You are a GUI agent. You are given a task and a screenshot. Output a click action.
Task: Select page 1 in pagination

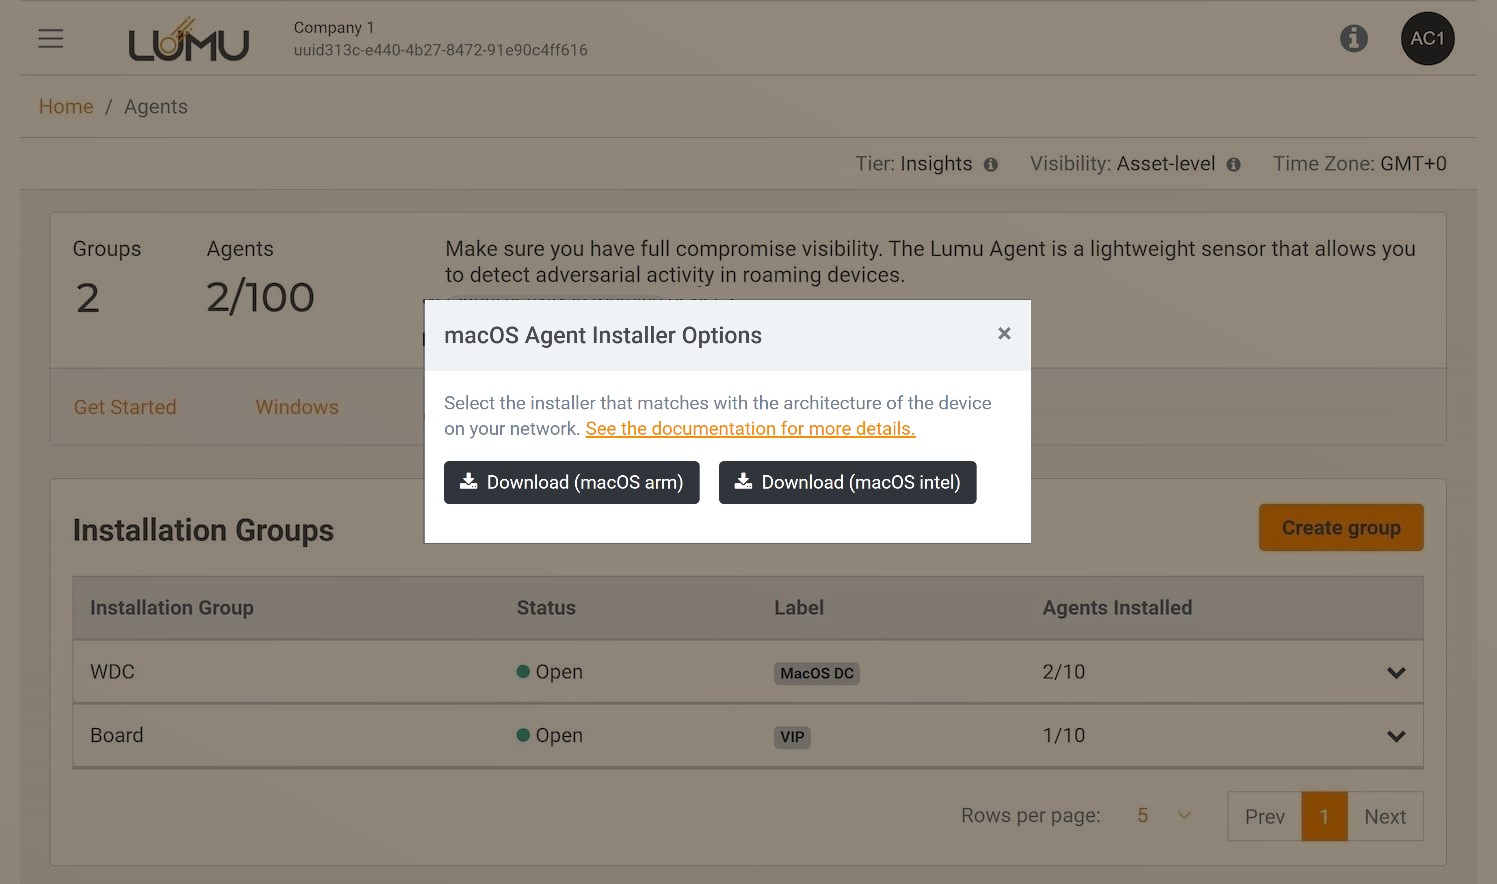1324,817
